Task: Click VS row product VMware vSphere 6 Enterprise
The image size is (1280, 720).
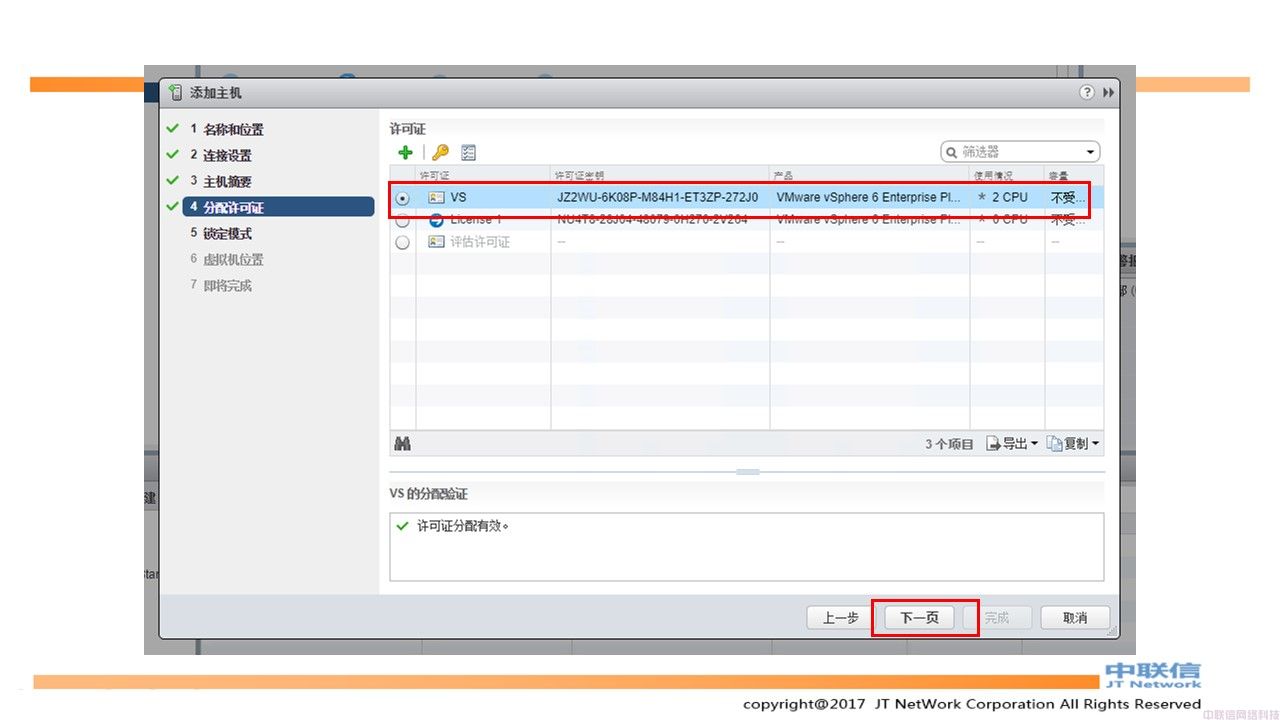Action: click(x=869, y=198)
